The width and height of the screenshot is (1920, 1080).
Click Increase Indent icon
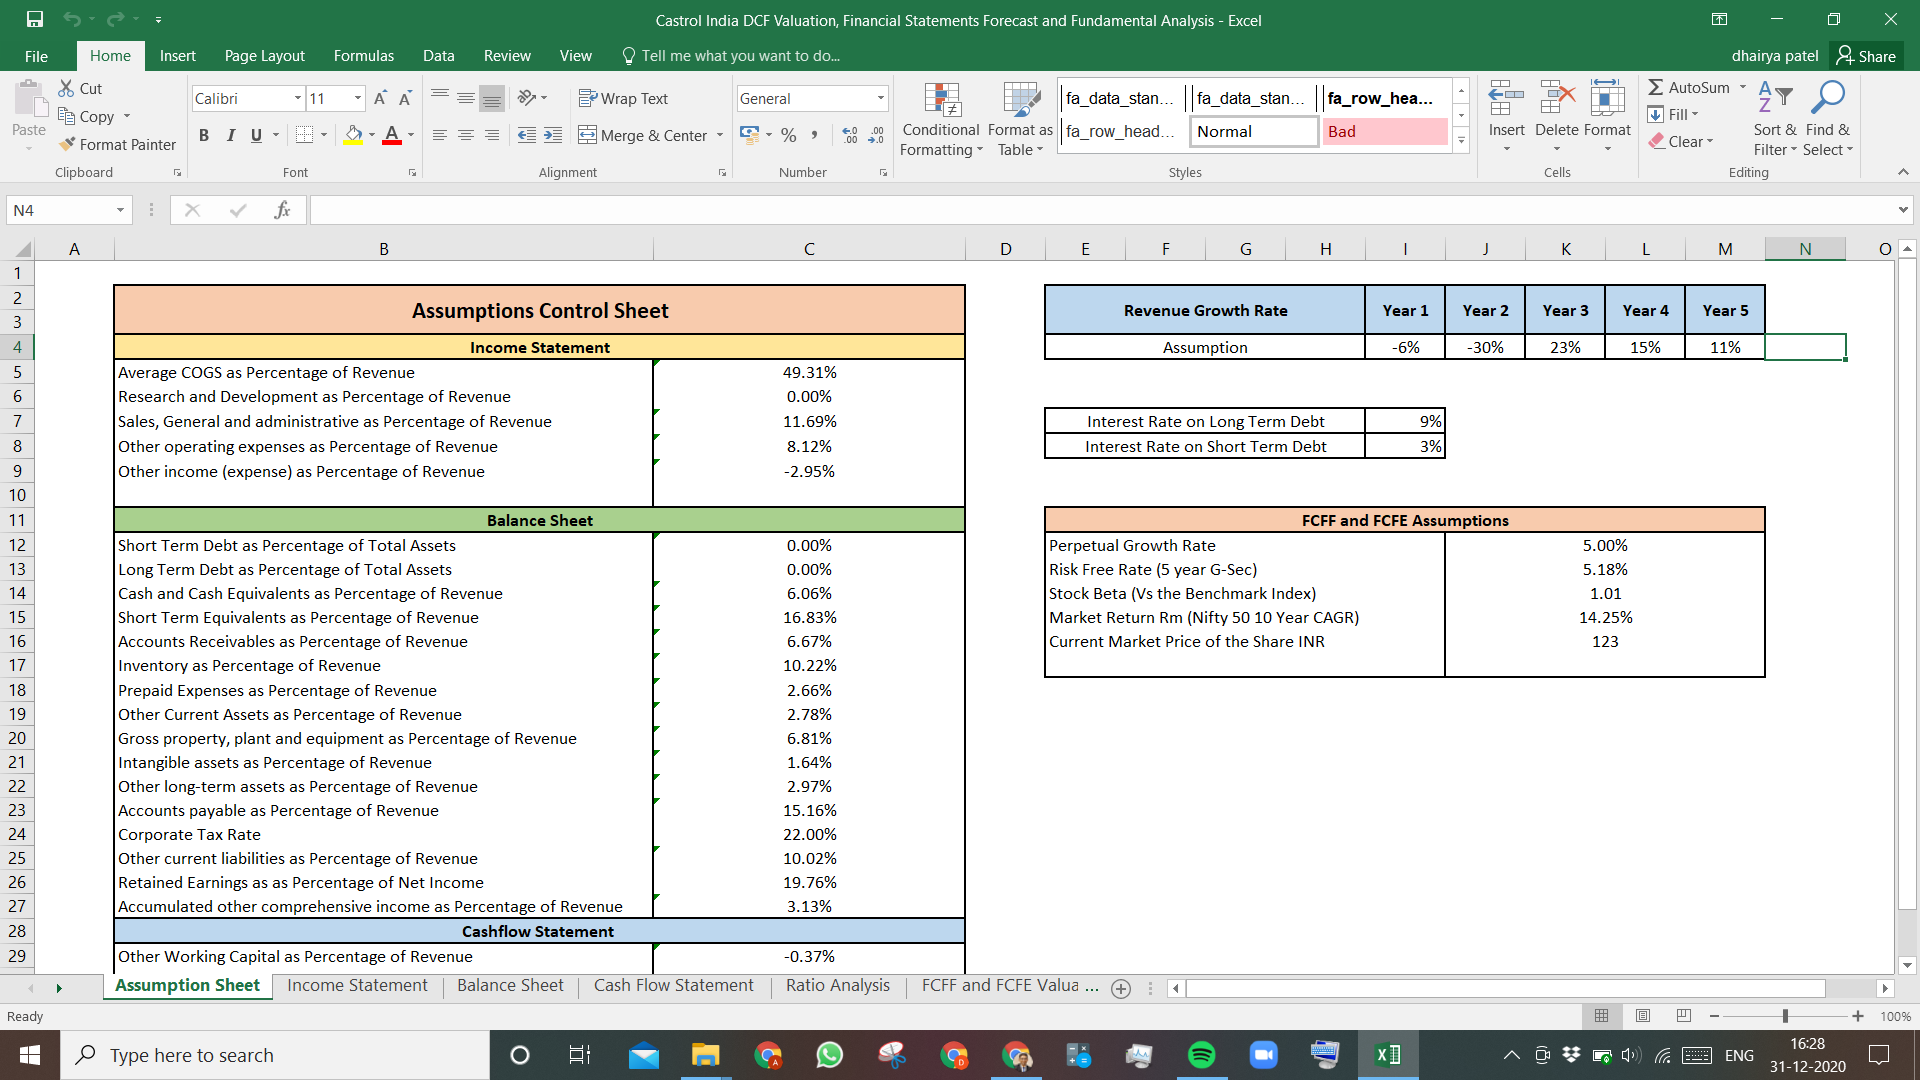click(x=553, y=135)
